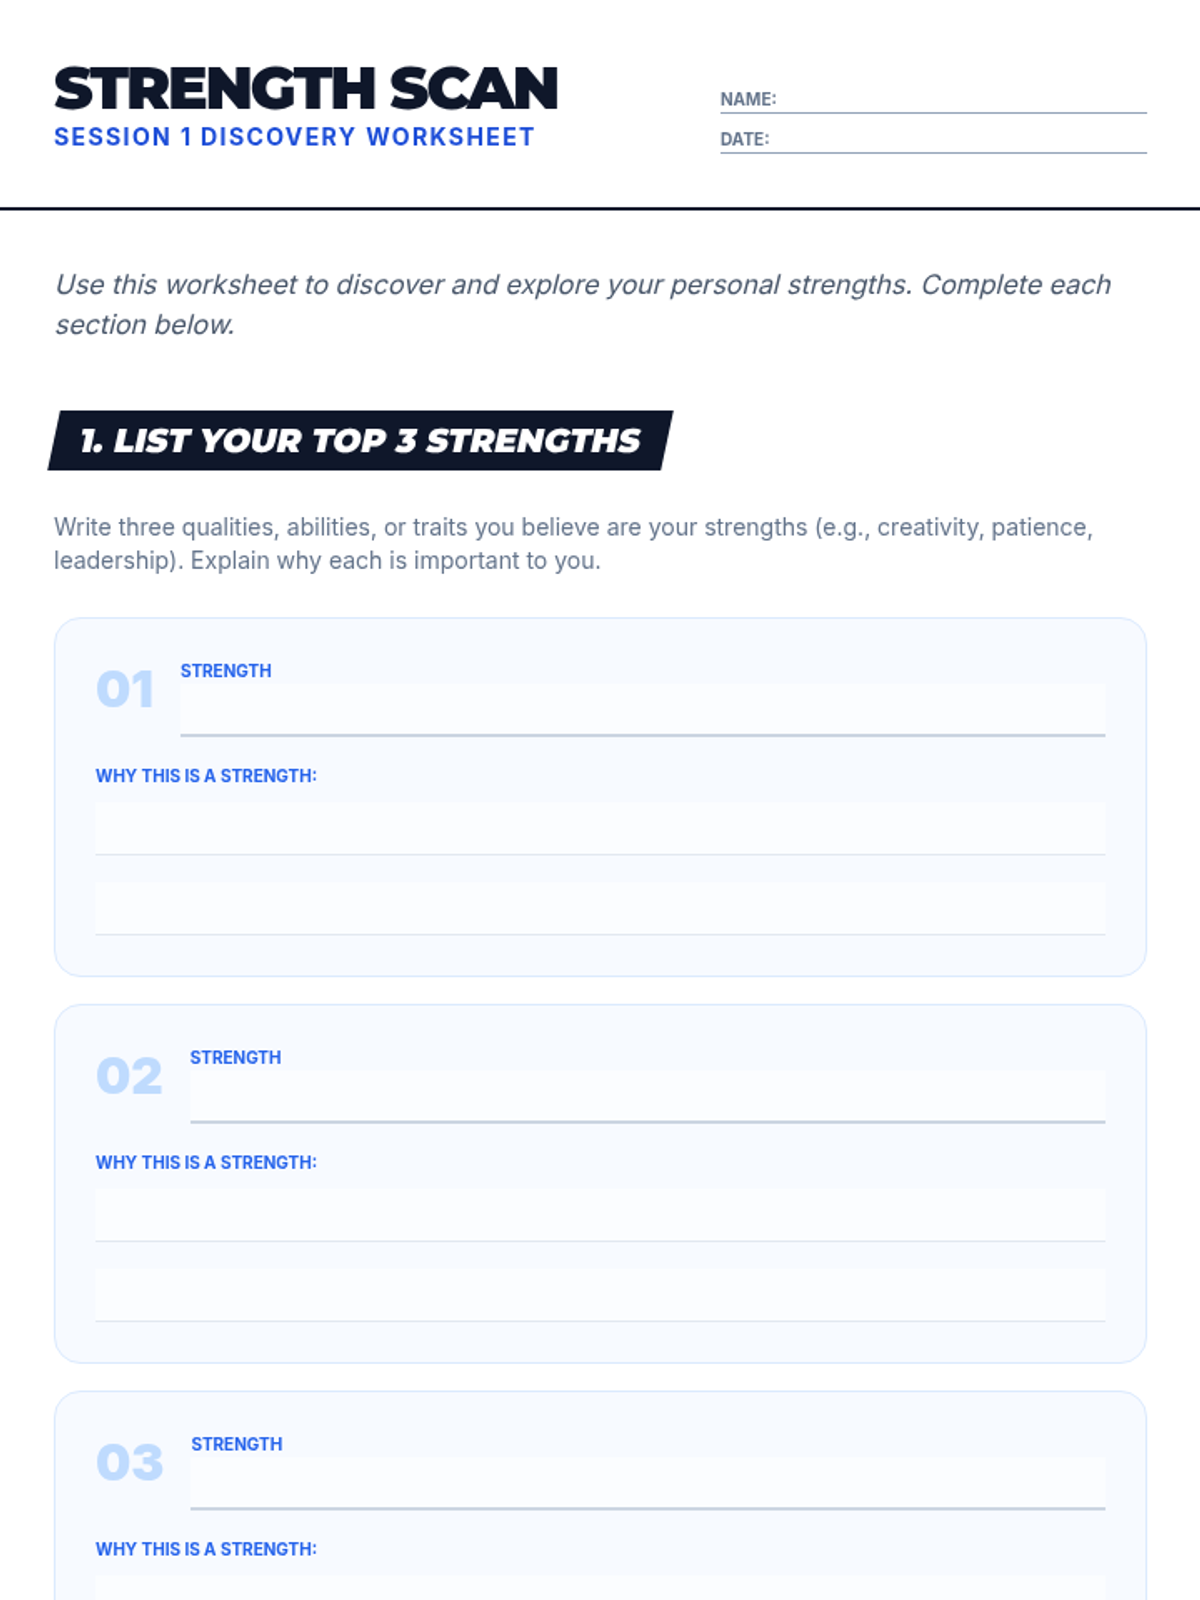
Task: Click the large 01 number
Action: coord(125,690)
